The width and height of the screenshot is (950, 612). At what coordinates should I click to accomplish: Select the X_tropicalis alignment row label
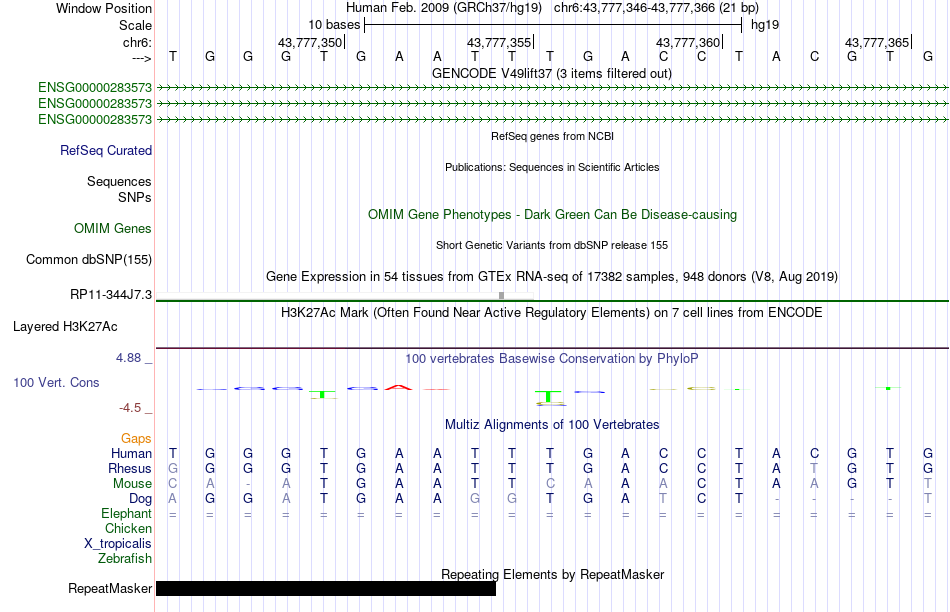point(118,544)
